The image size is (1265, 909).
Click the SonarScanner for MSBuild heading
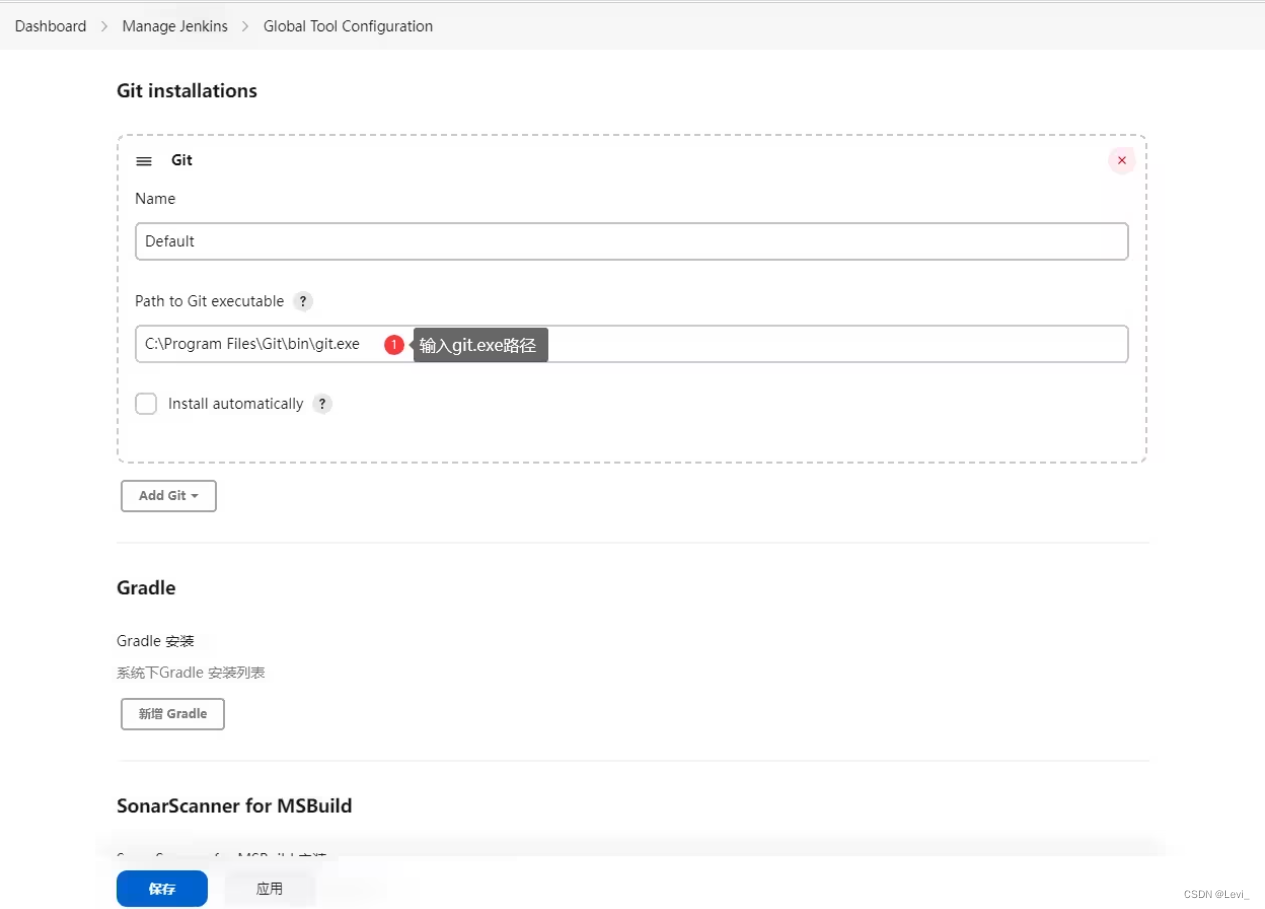[234, 805]
